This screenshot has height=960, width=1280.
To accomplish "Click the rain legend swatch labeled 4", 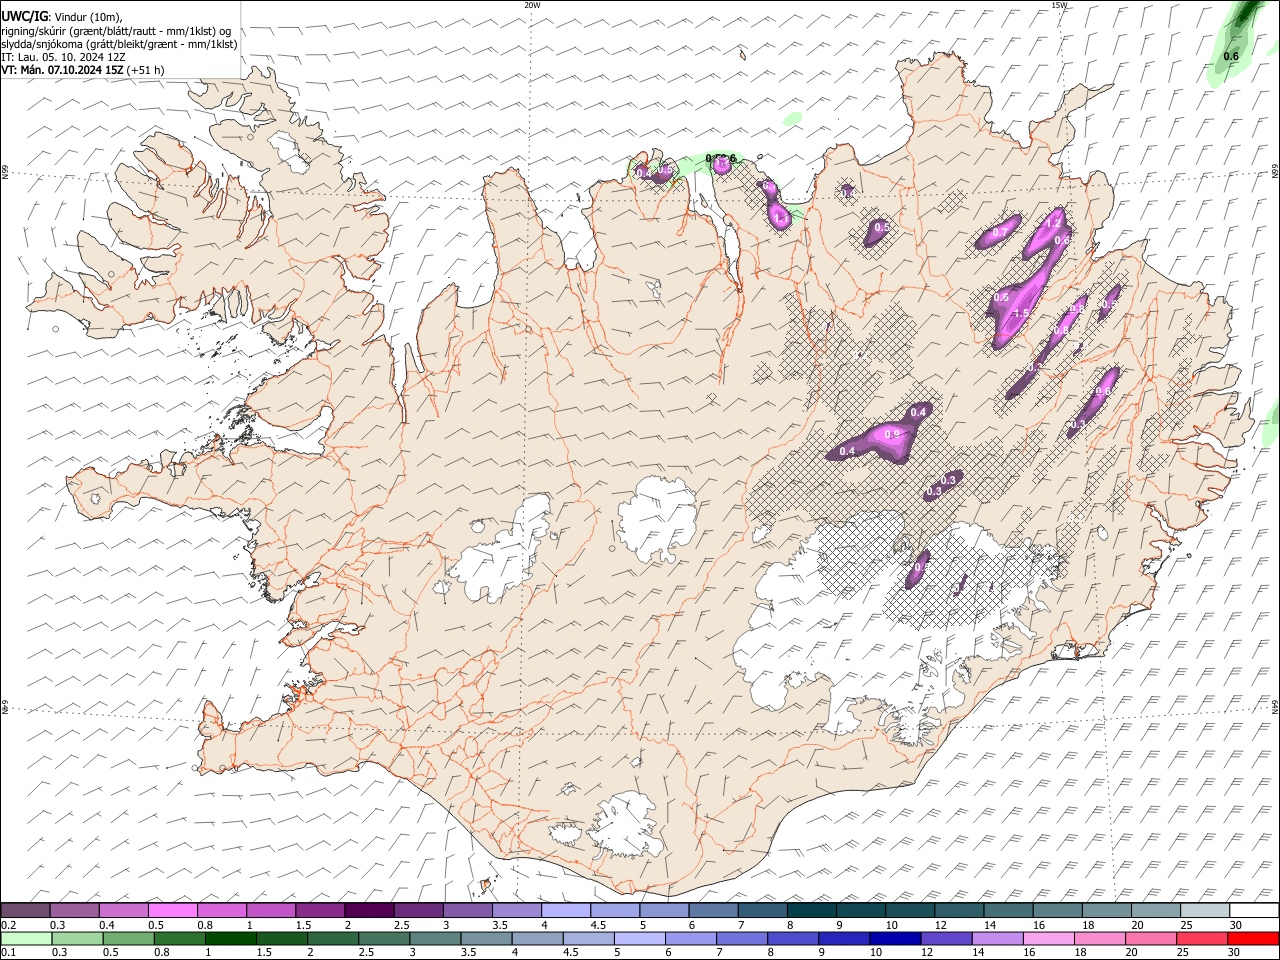I will (x=537, y=938).
